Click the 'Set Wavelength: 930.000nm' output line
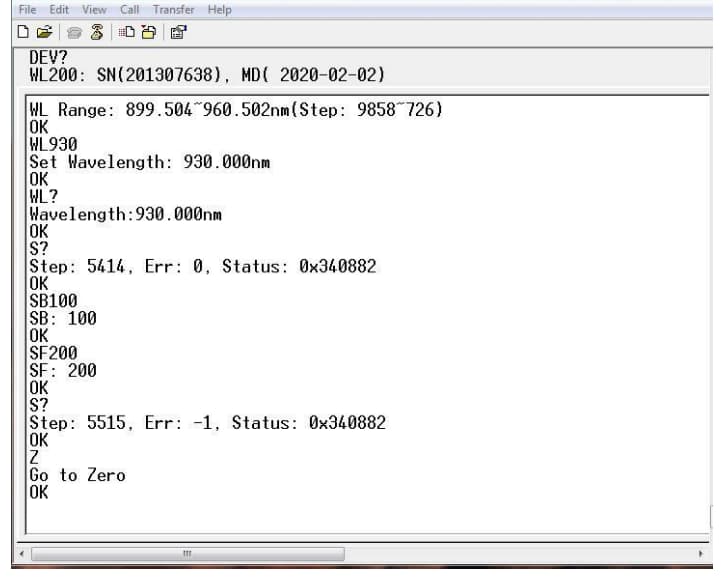722x578 pixels. 150,162
